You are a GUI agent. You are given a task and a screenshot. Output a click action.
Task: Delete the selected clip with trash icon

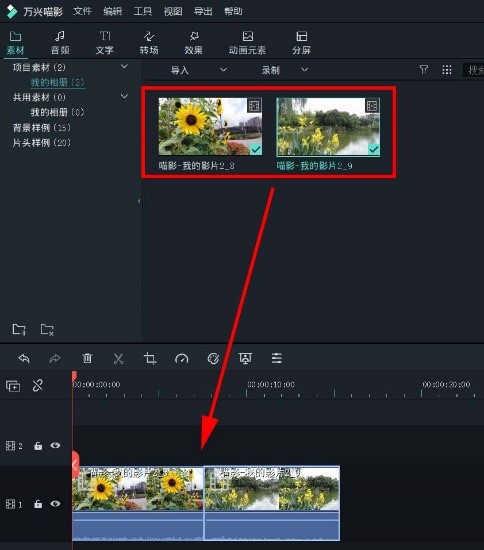[x=87, y=358]
